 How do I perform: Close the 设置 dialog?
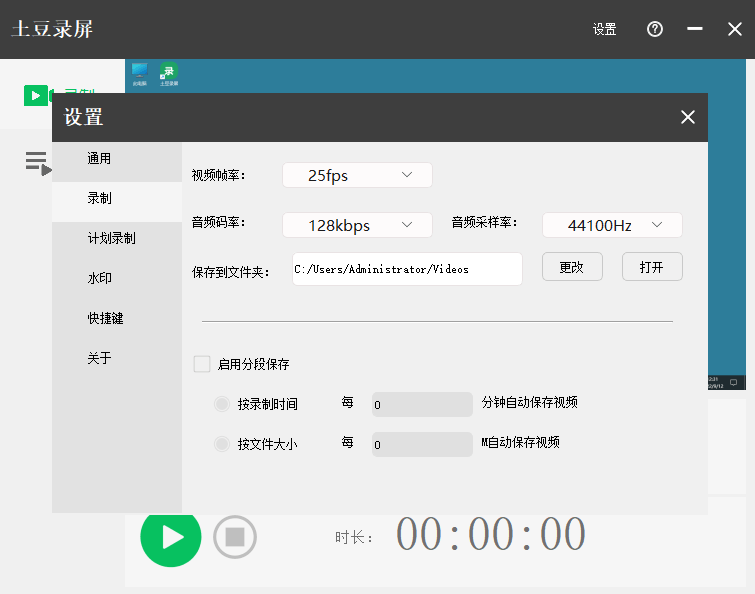click(688, 117)
